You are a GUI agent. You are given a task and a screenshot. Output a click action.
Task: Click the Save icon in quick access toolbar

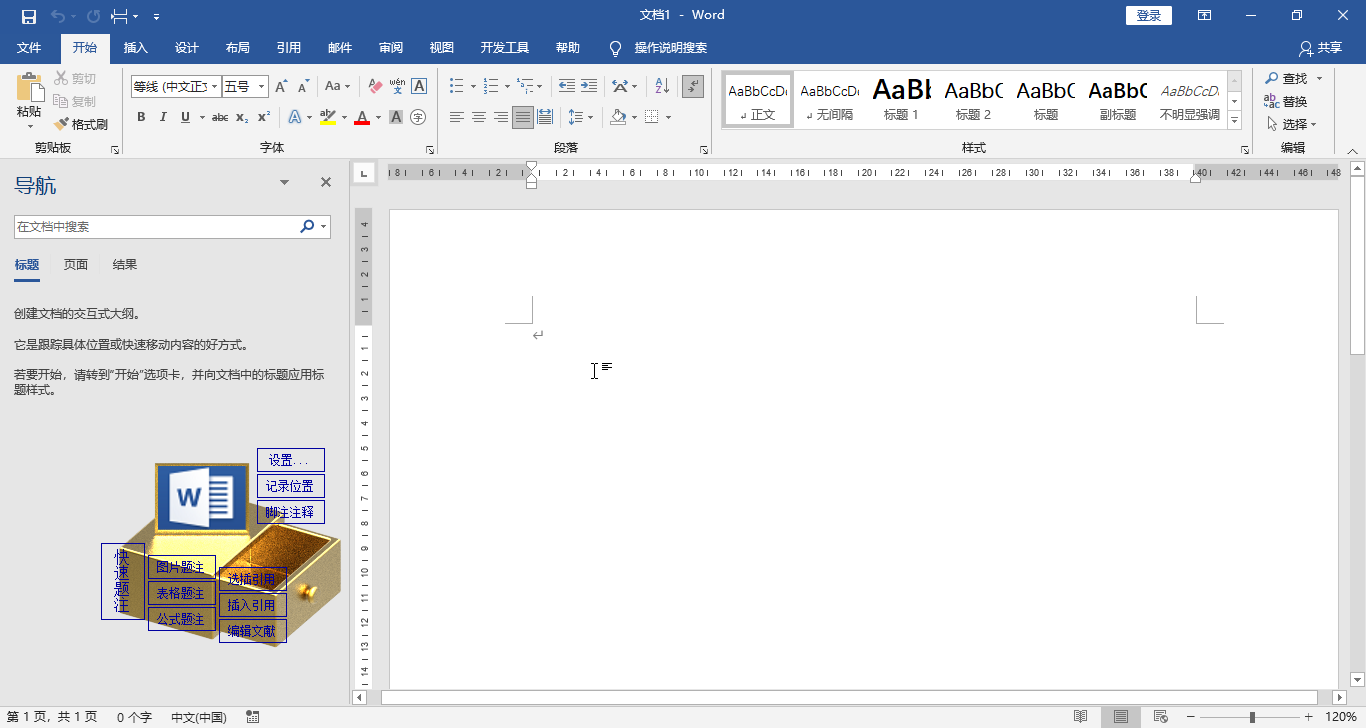click(28, 16)
